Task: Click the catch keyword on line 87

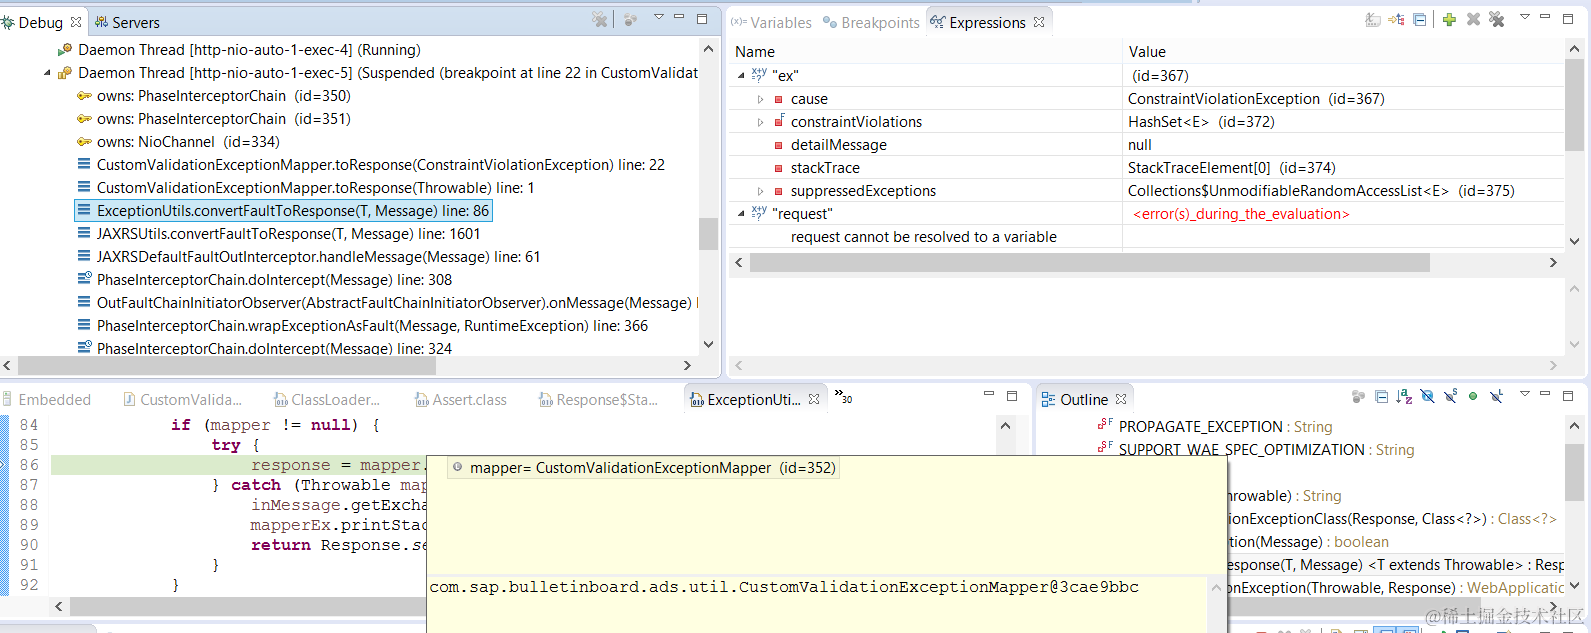Action: [256, 485]
